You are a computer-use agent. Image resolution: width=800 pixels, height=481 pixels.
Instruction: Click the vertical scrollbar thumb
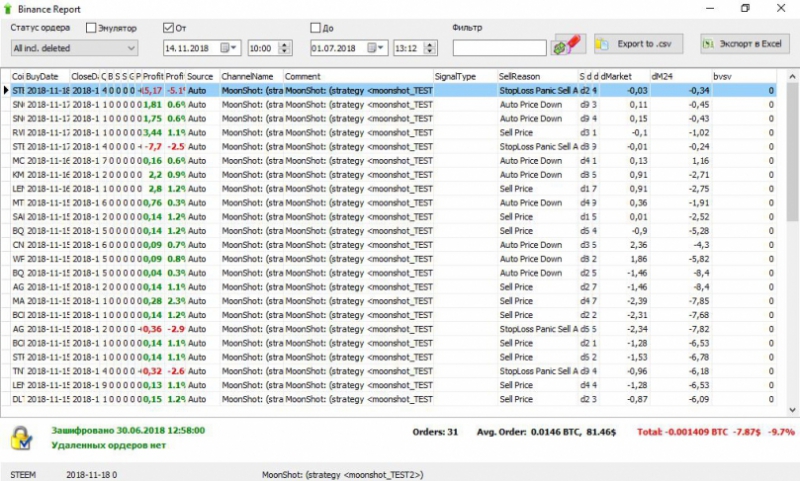pyautogui.click(x=792, y=152)
